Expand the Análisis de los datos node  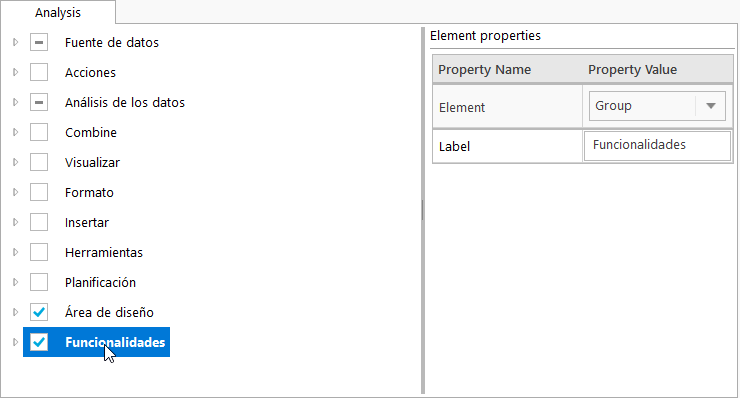[x=16, y=102]
